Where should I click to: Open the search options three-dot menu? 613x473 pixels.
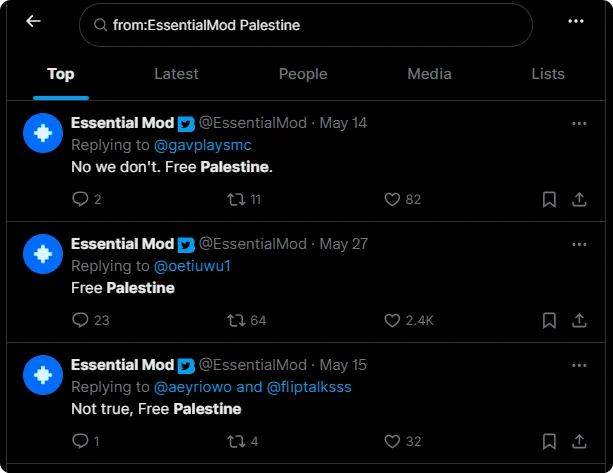[x=575, y=21]
